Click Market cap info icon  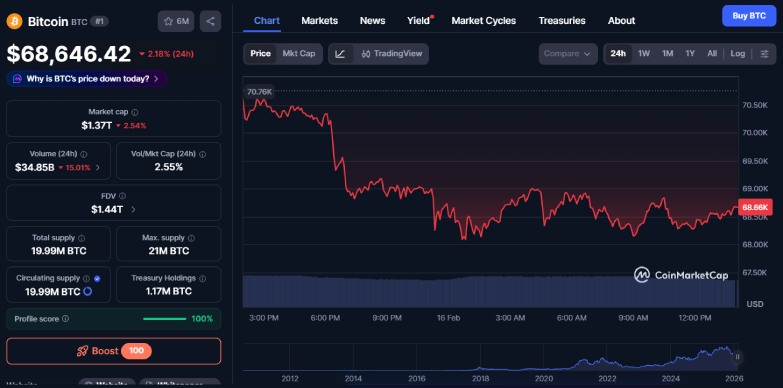pos(135,112)
